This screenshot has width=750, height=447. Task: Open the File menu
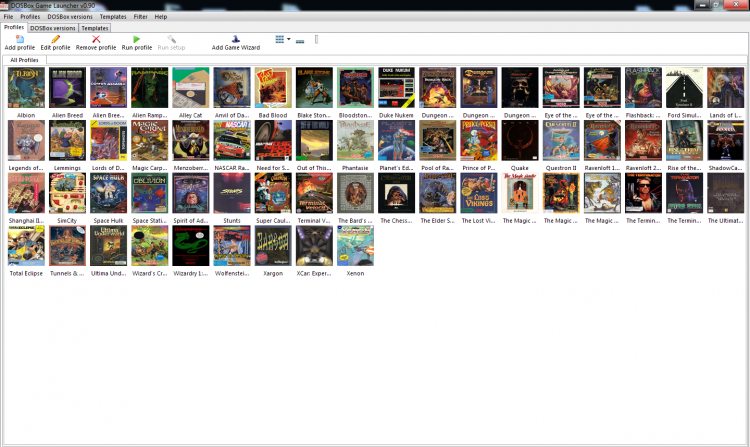pyautogui.click(x=8, y=17)
